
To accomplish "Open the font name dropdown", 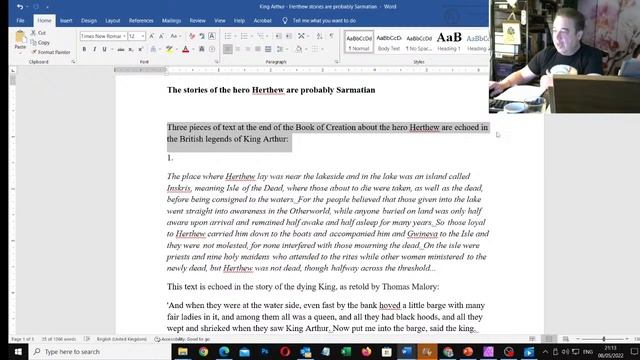I will [124, 36].
